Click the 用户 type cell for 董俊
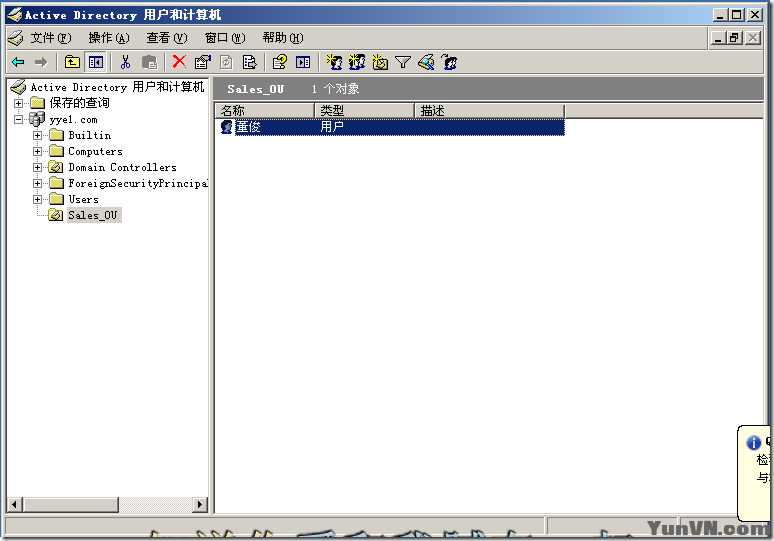The height and width of the screenshot is (541, 774). [x=332, y=127]
